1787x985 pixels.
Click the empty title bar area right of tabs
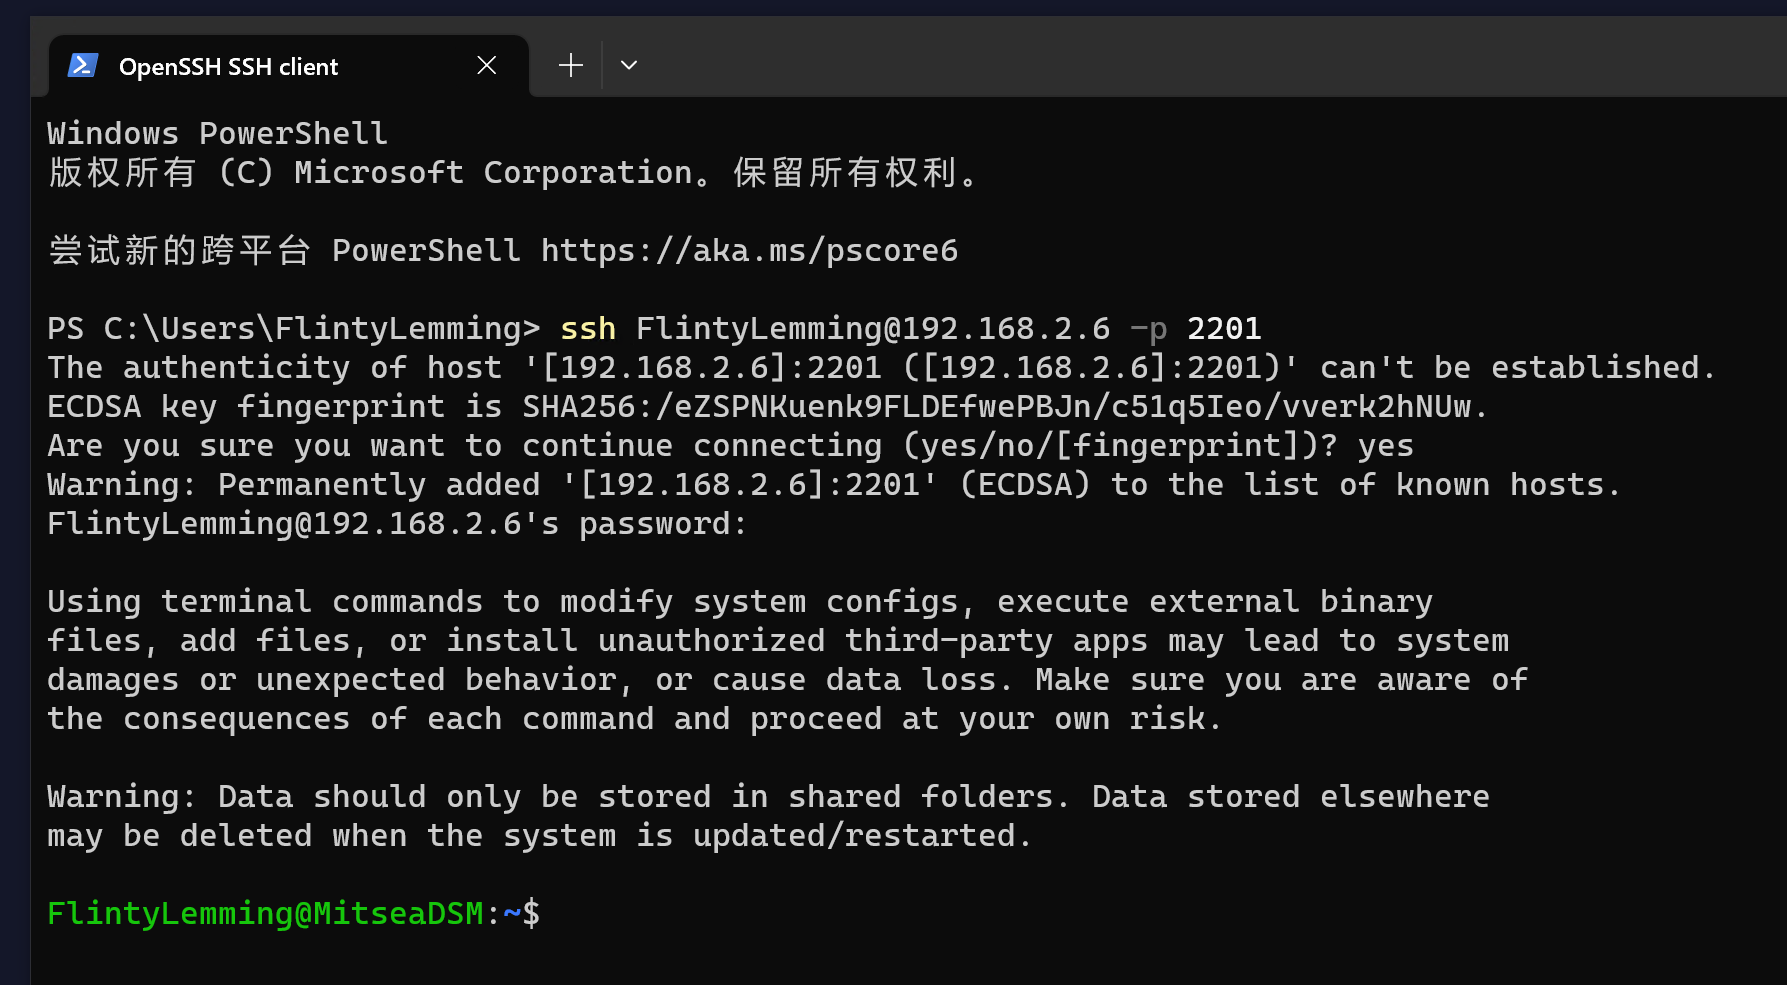(1200, 60)
